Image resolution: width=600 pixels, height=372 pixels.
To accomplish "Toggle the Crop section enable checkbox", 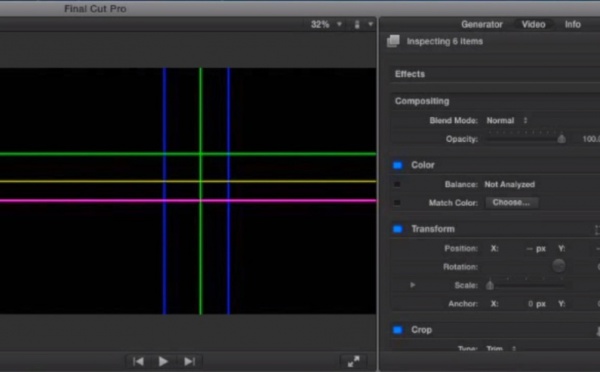I will point(398,330).
